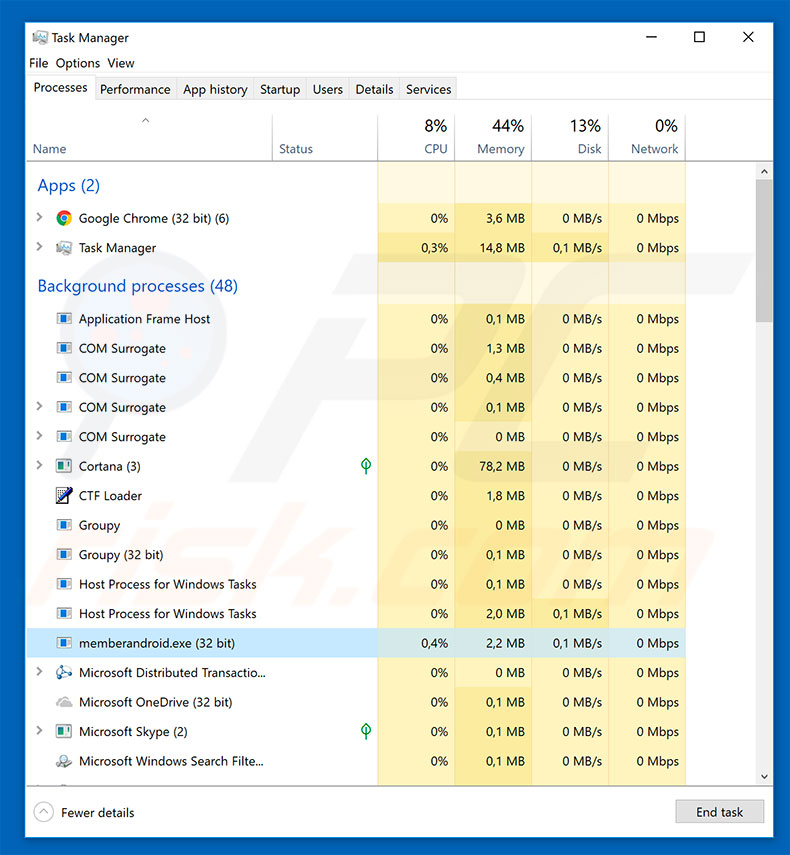Click the scrollbar down arrow
Screen dimensions: 790x855
764,776
